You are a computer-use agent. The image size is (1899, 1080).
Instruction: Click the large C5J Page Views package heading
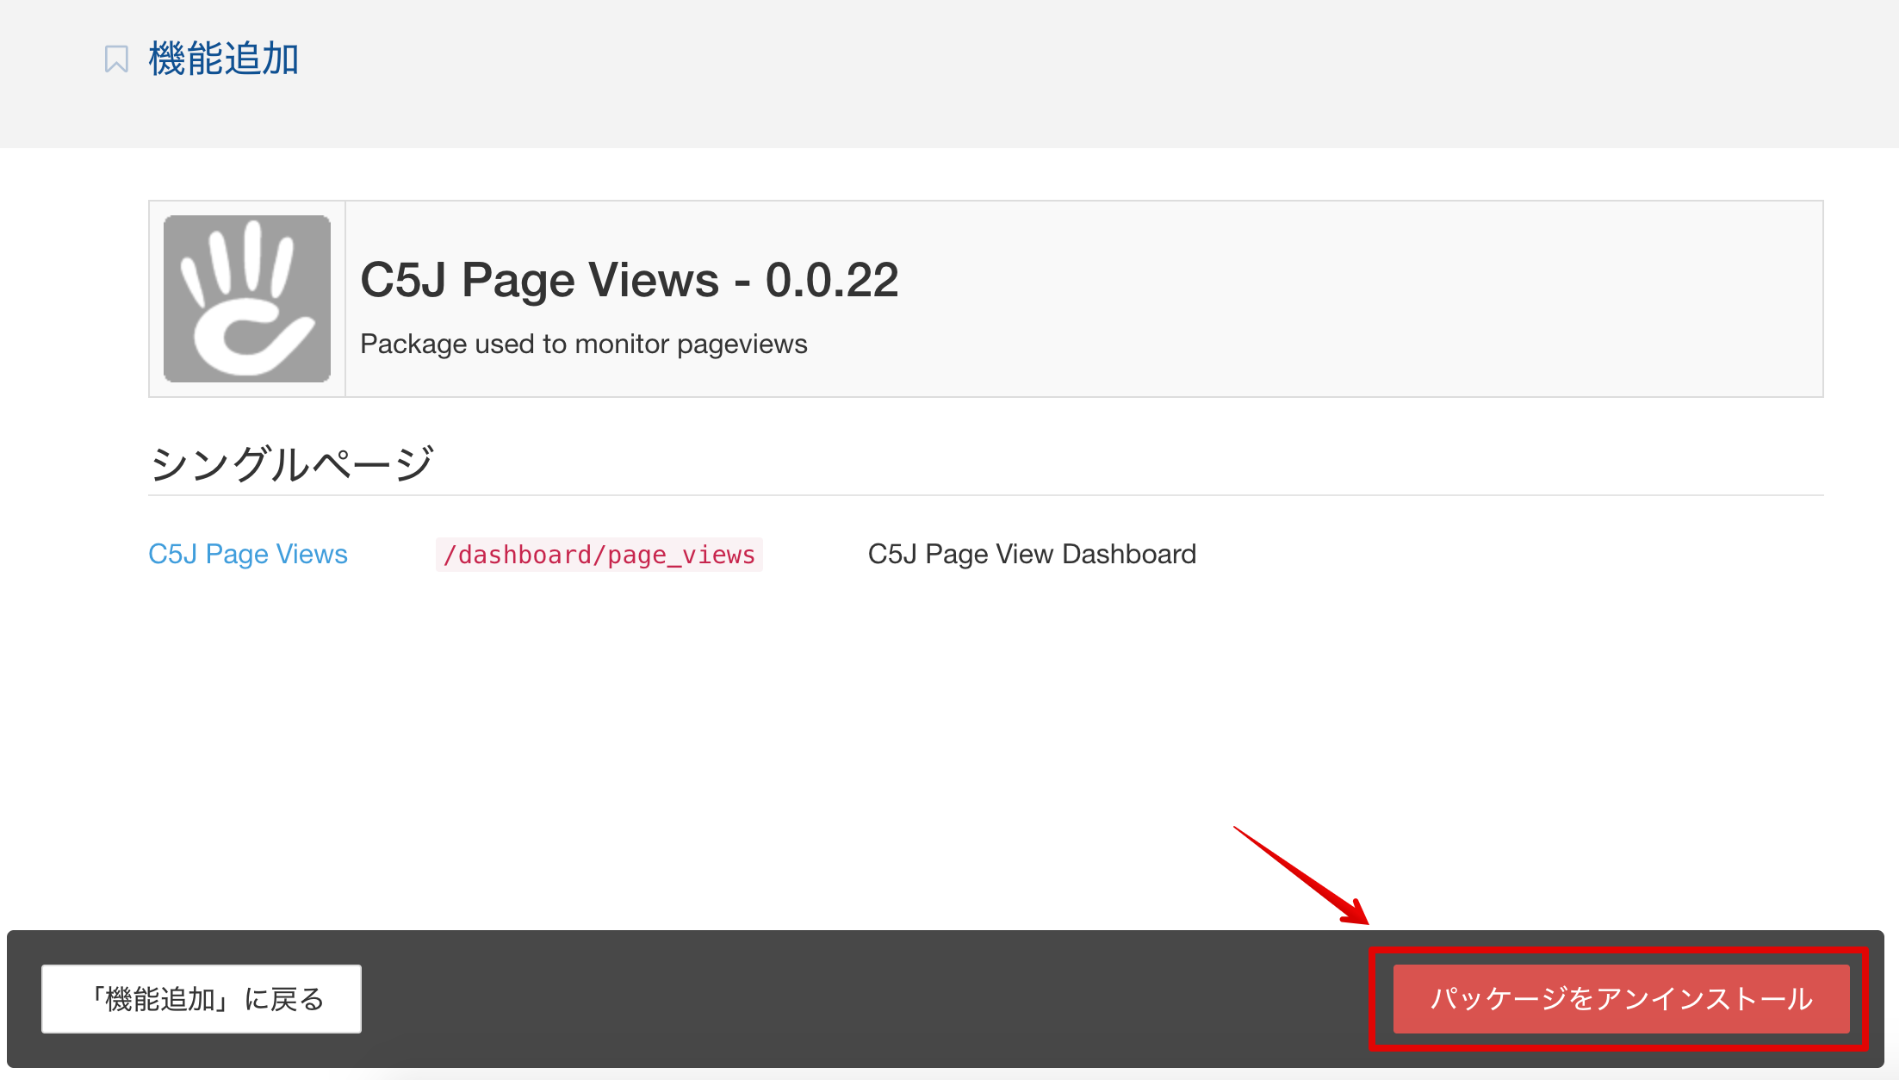[539, 280]
